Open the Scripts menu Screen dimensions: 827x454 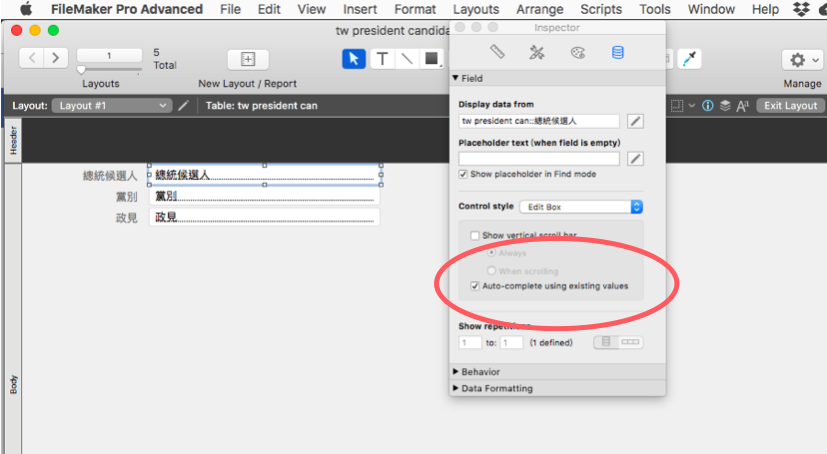(601, 9)
